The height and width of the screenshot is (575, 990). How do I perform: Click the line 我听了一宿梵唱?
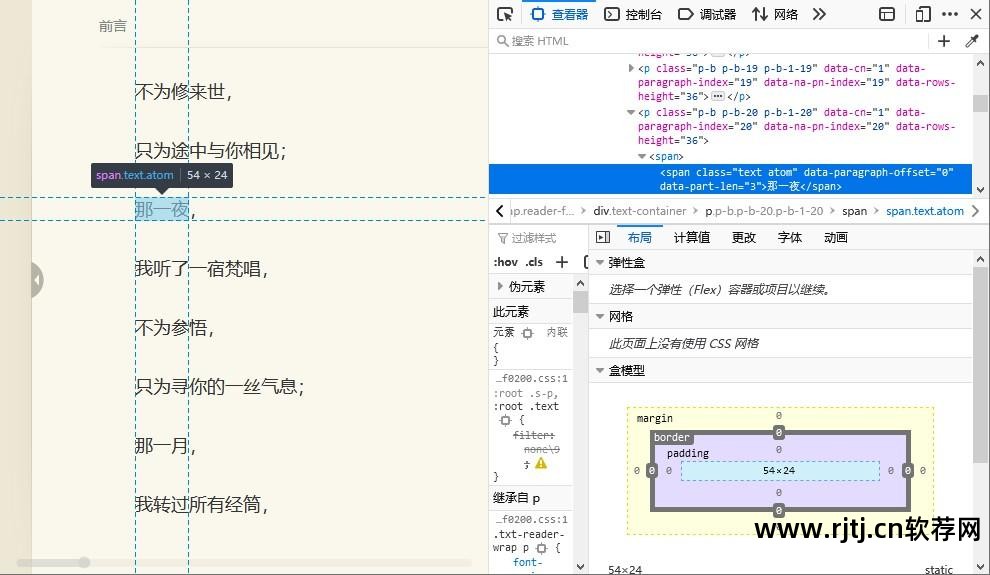coord(201,269)
